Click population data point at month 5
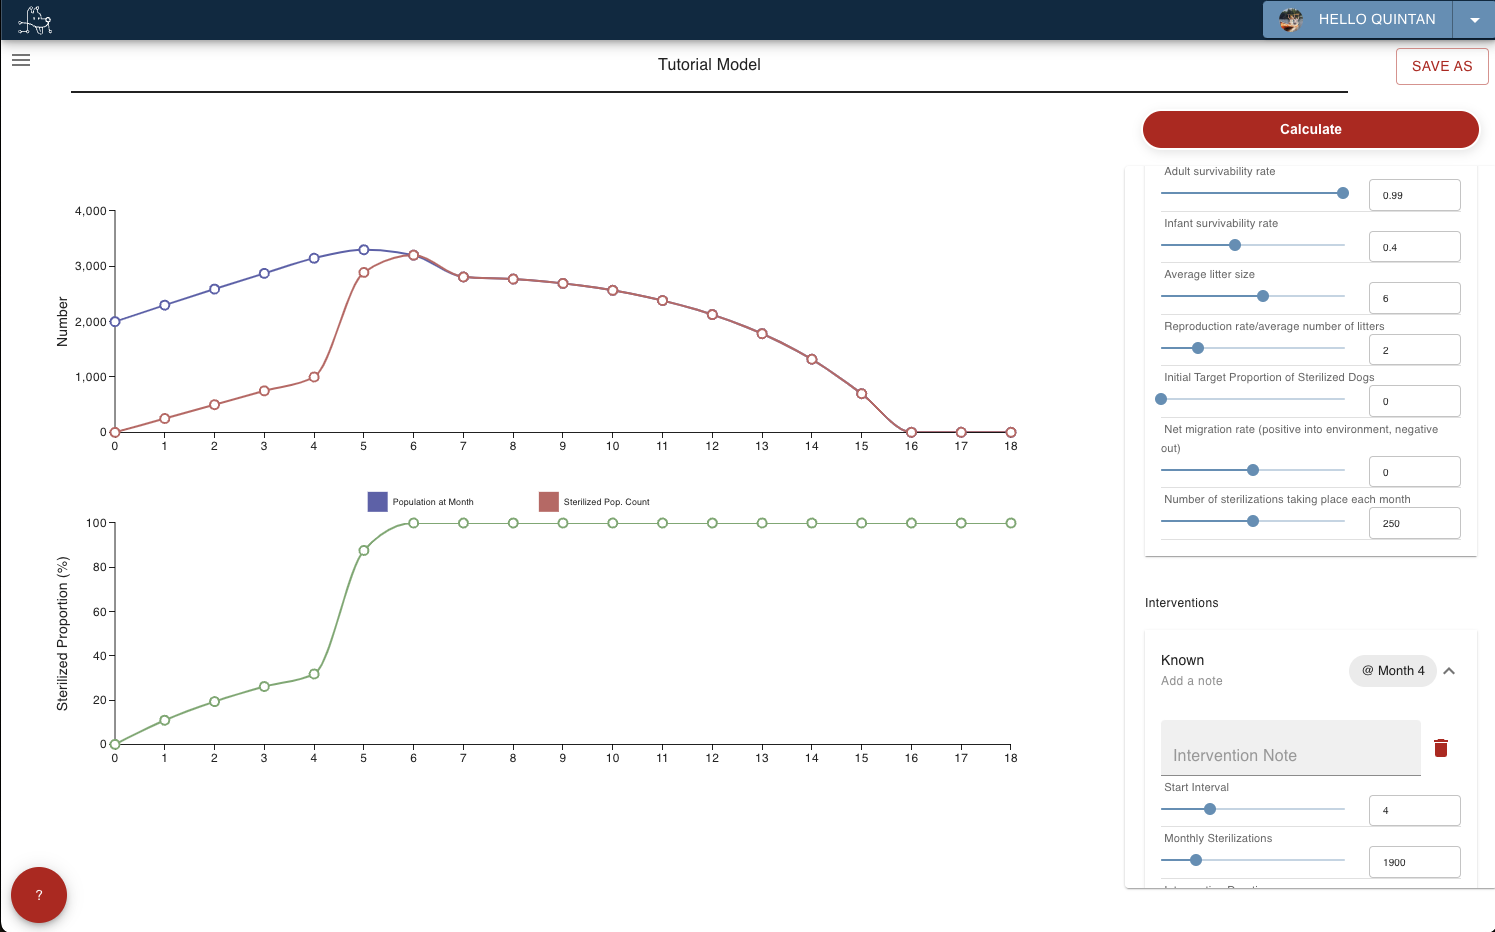1495x932 pixels. 364,250
